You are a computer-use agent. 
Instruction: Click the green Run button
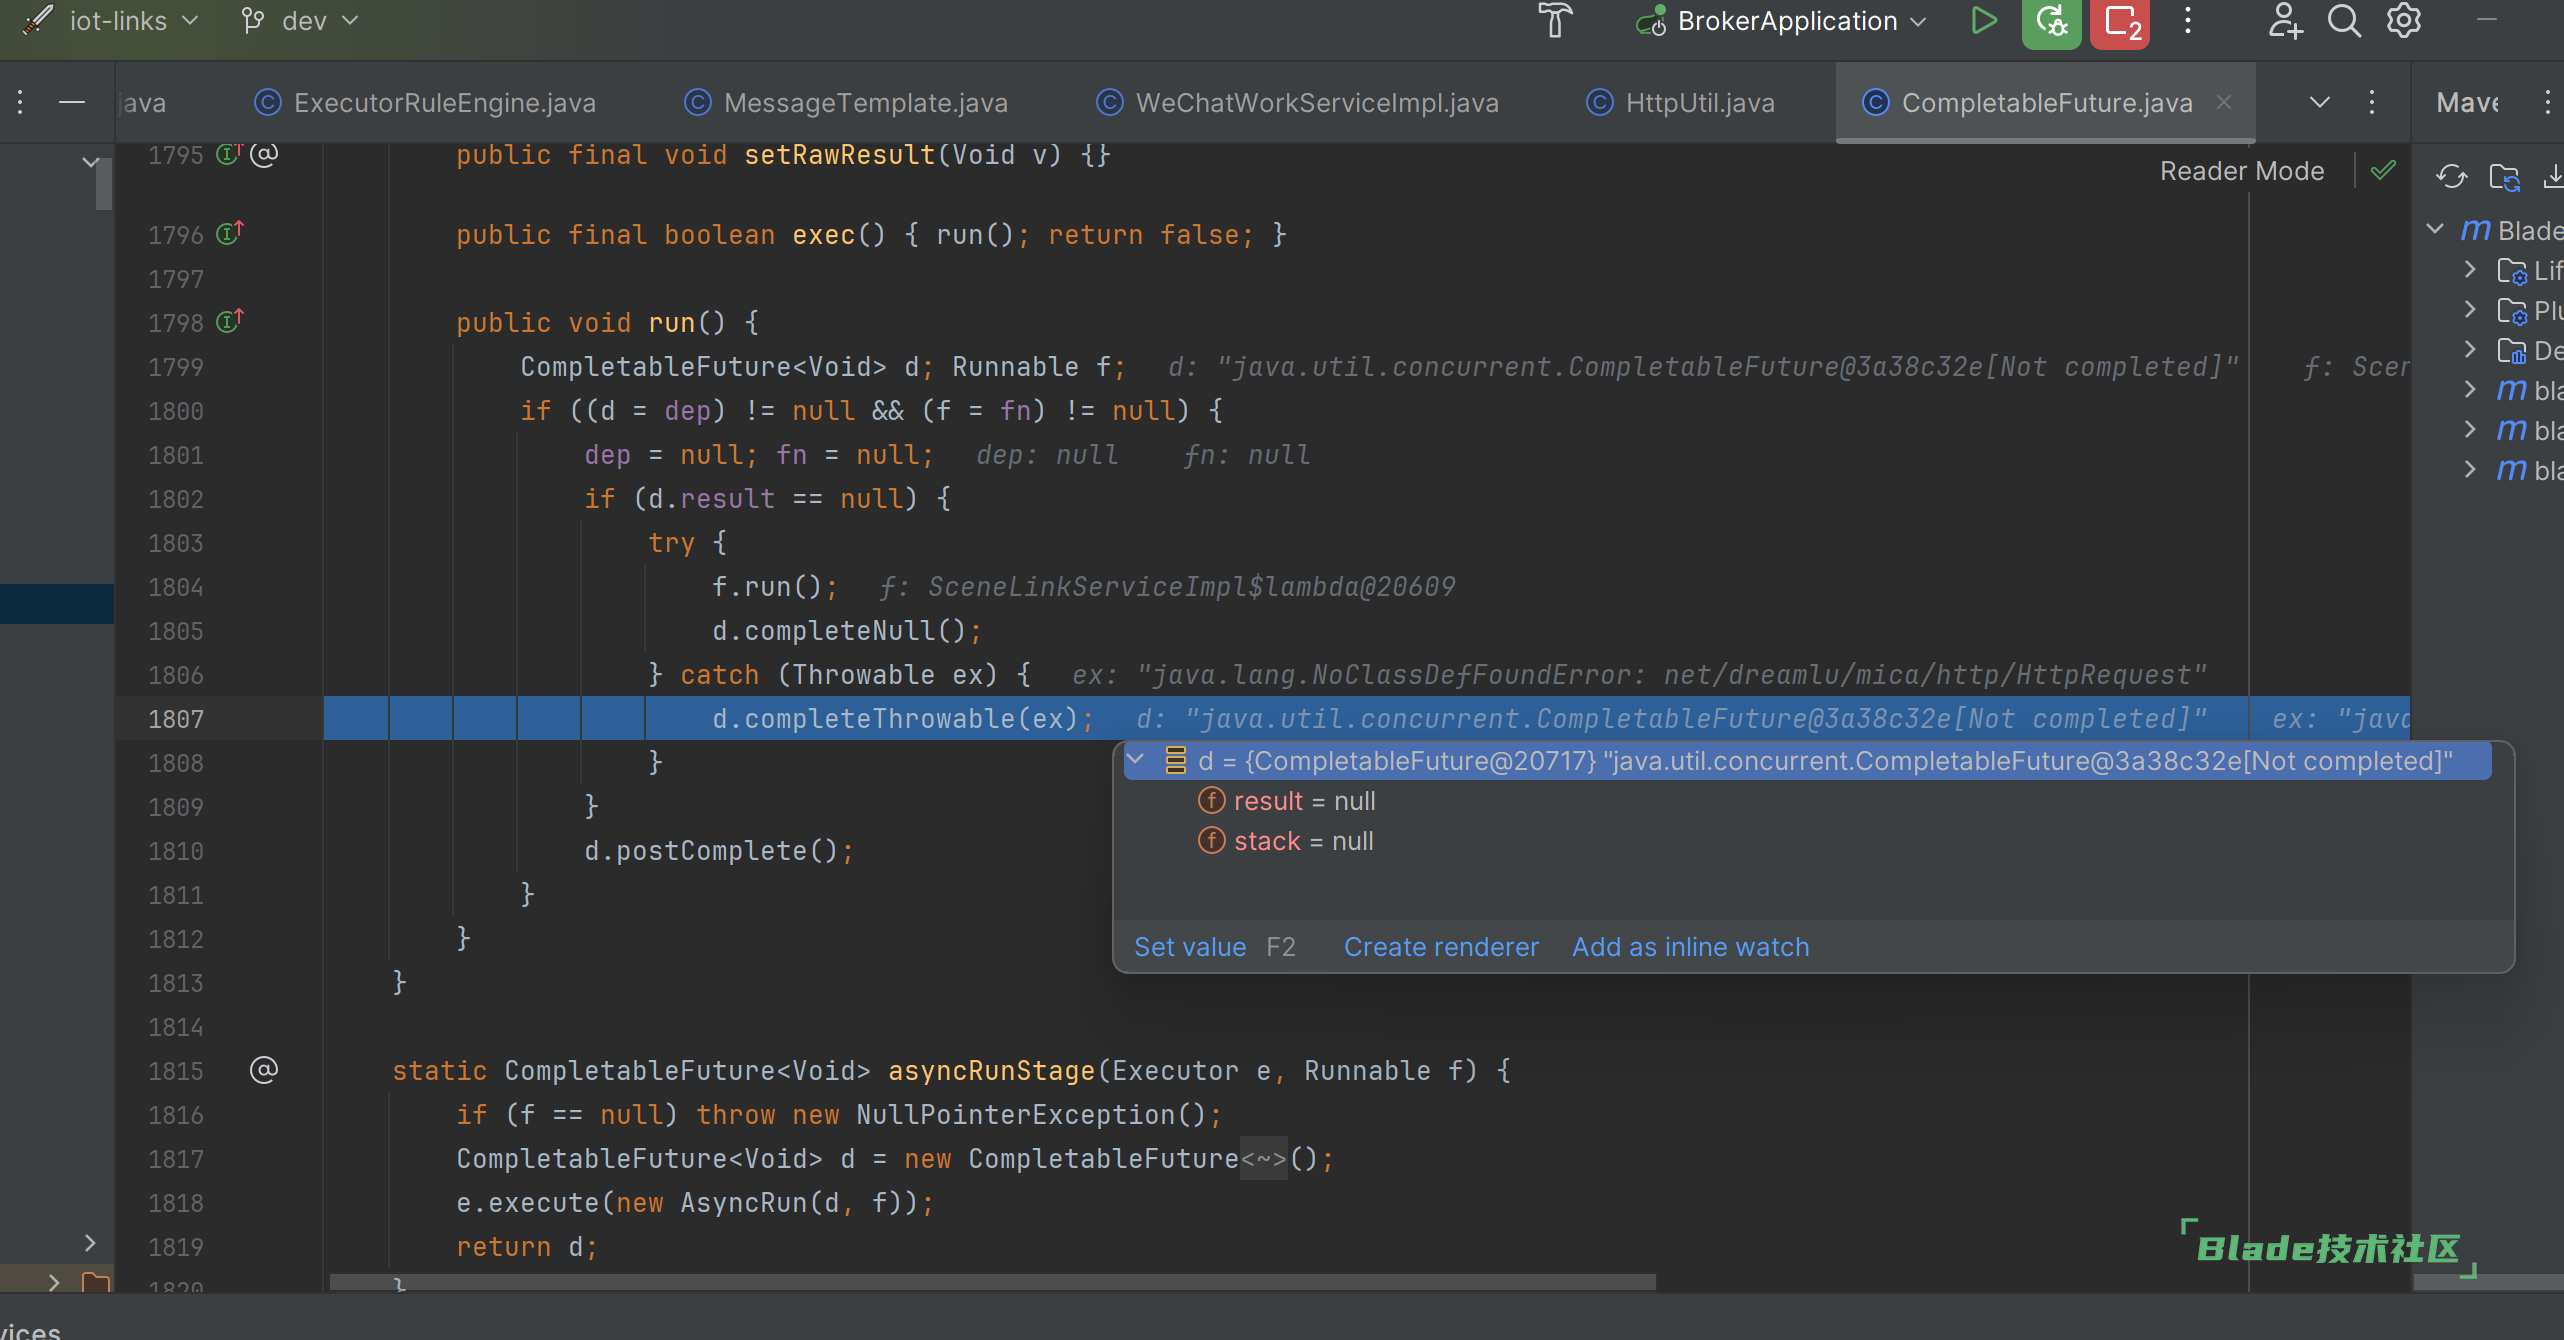click(1984, 21)
